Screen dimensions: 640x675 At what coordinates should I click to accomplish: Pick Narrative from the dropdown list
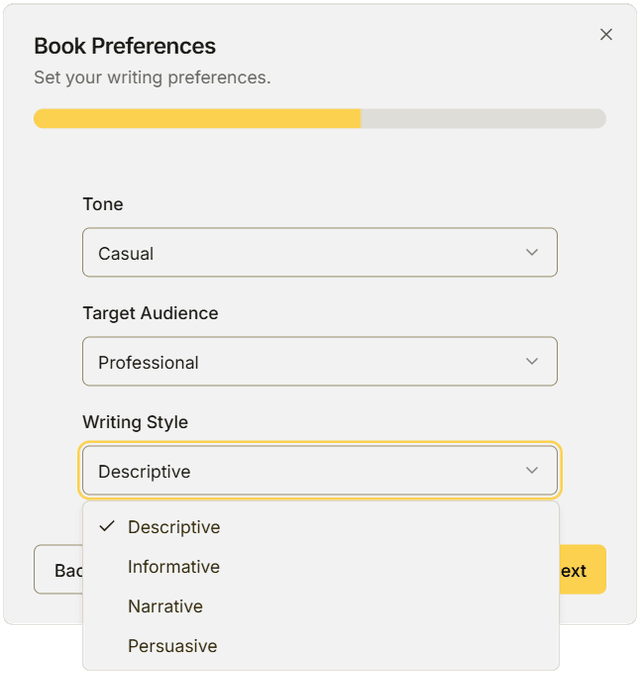point(165,606)
